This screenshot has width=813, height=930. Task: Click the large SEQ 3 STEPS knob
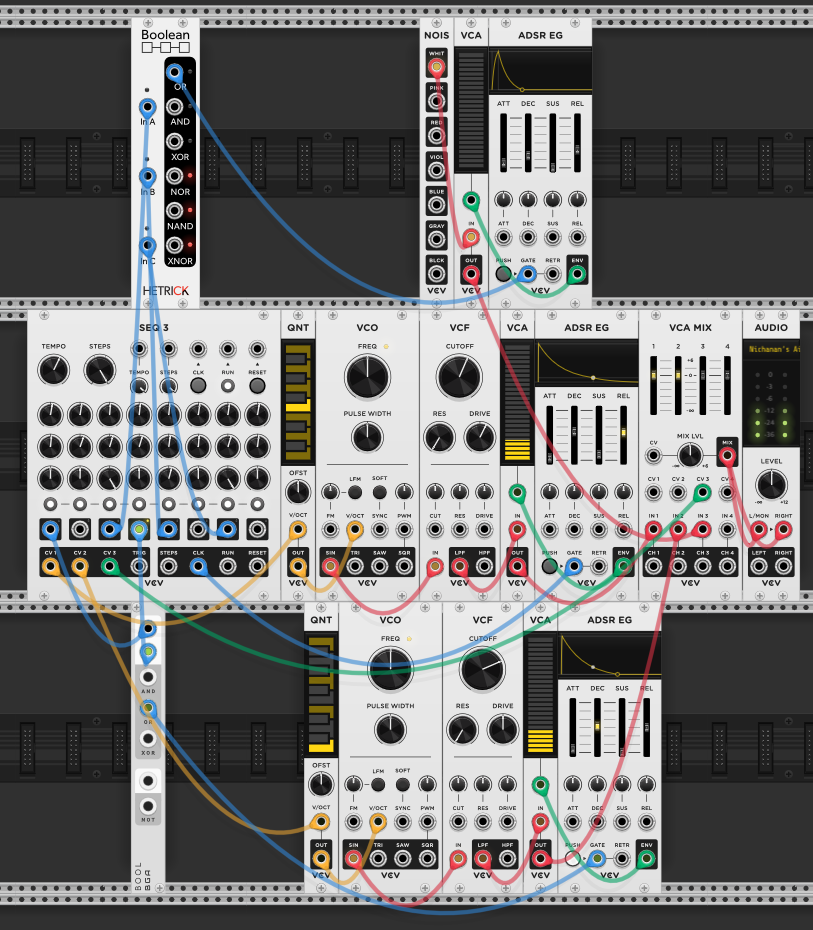pyautogui.click(x=100, y=370)
